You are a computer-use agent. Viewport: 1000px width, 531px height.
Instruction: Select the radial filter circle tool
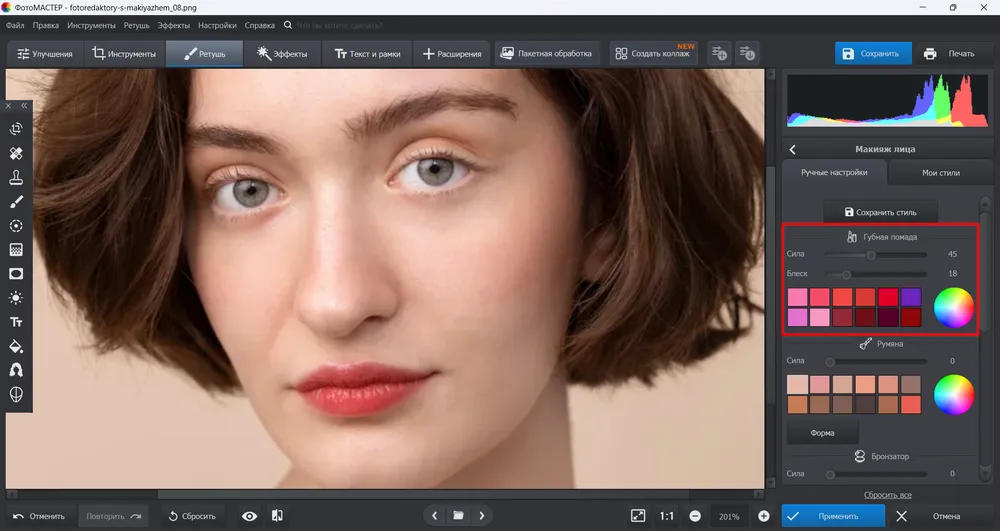pos(16,226)
